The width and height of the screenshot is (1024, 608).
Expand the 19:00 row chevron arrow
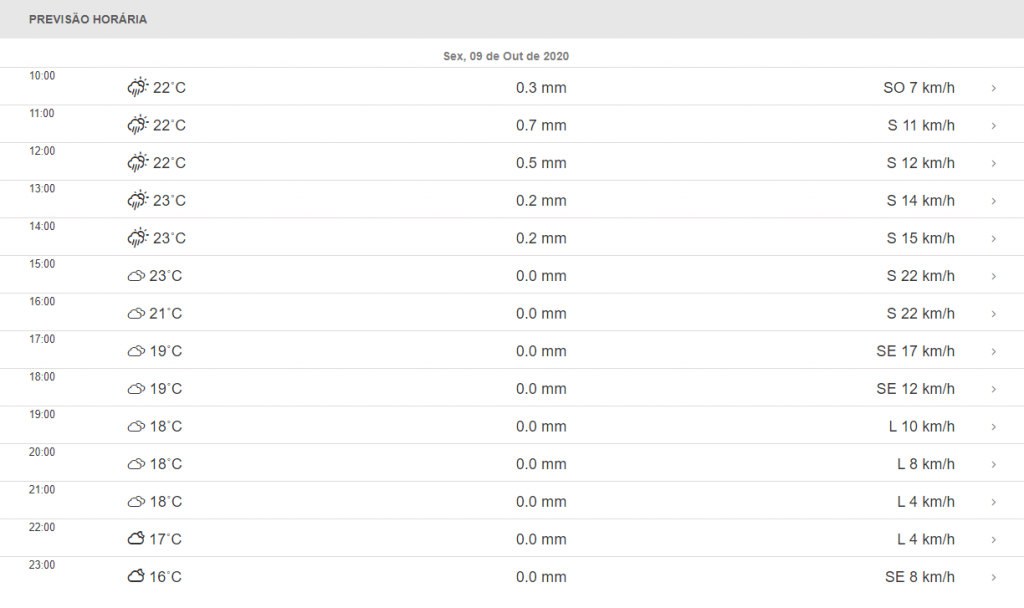click(x=993, y=427)
